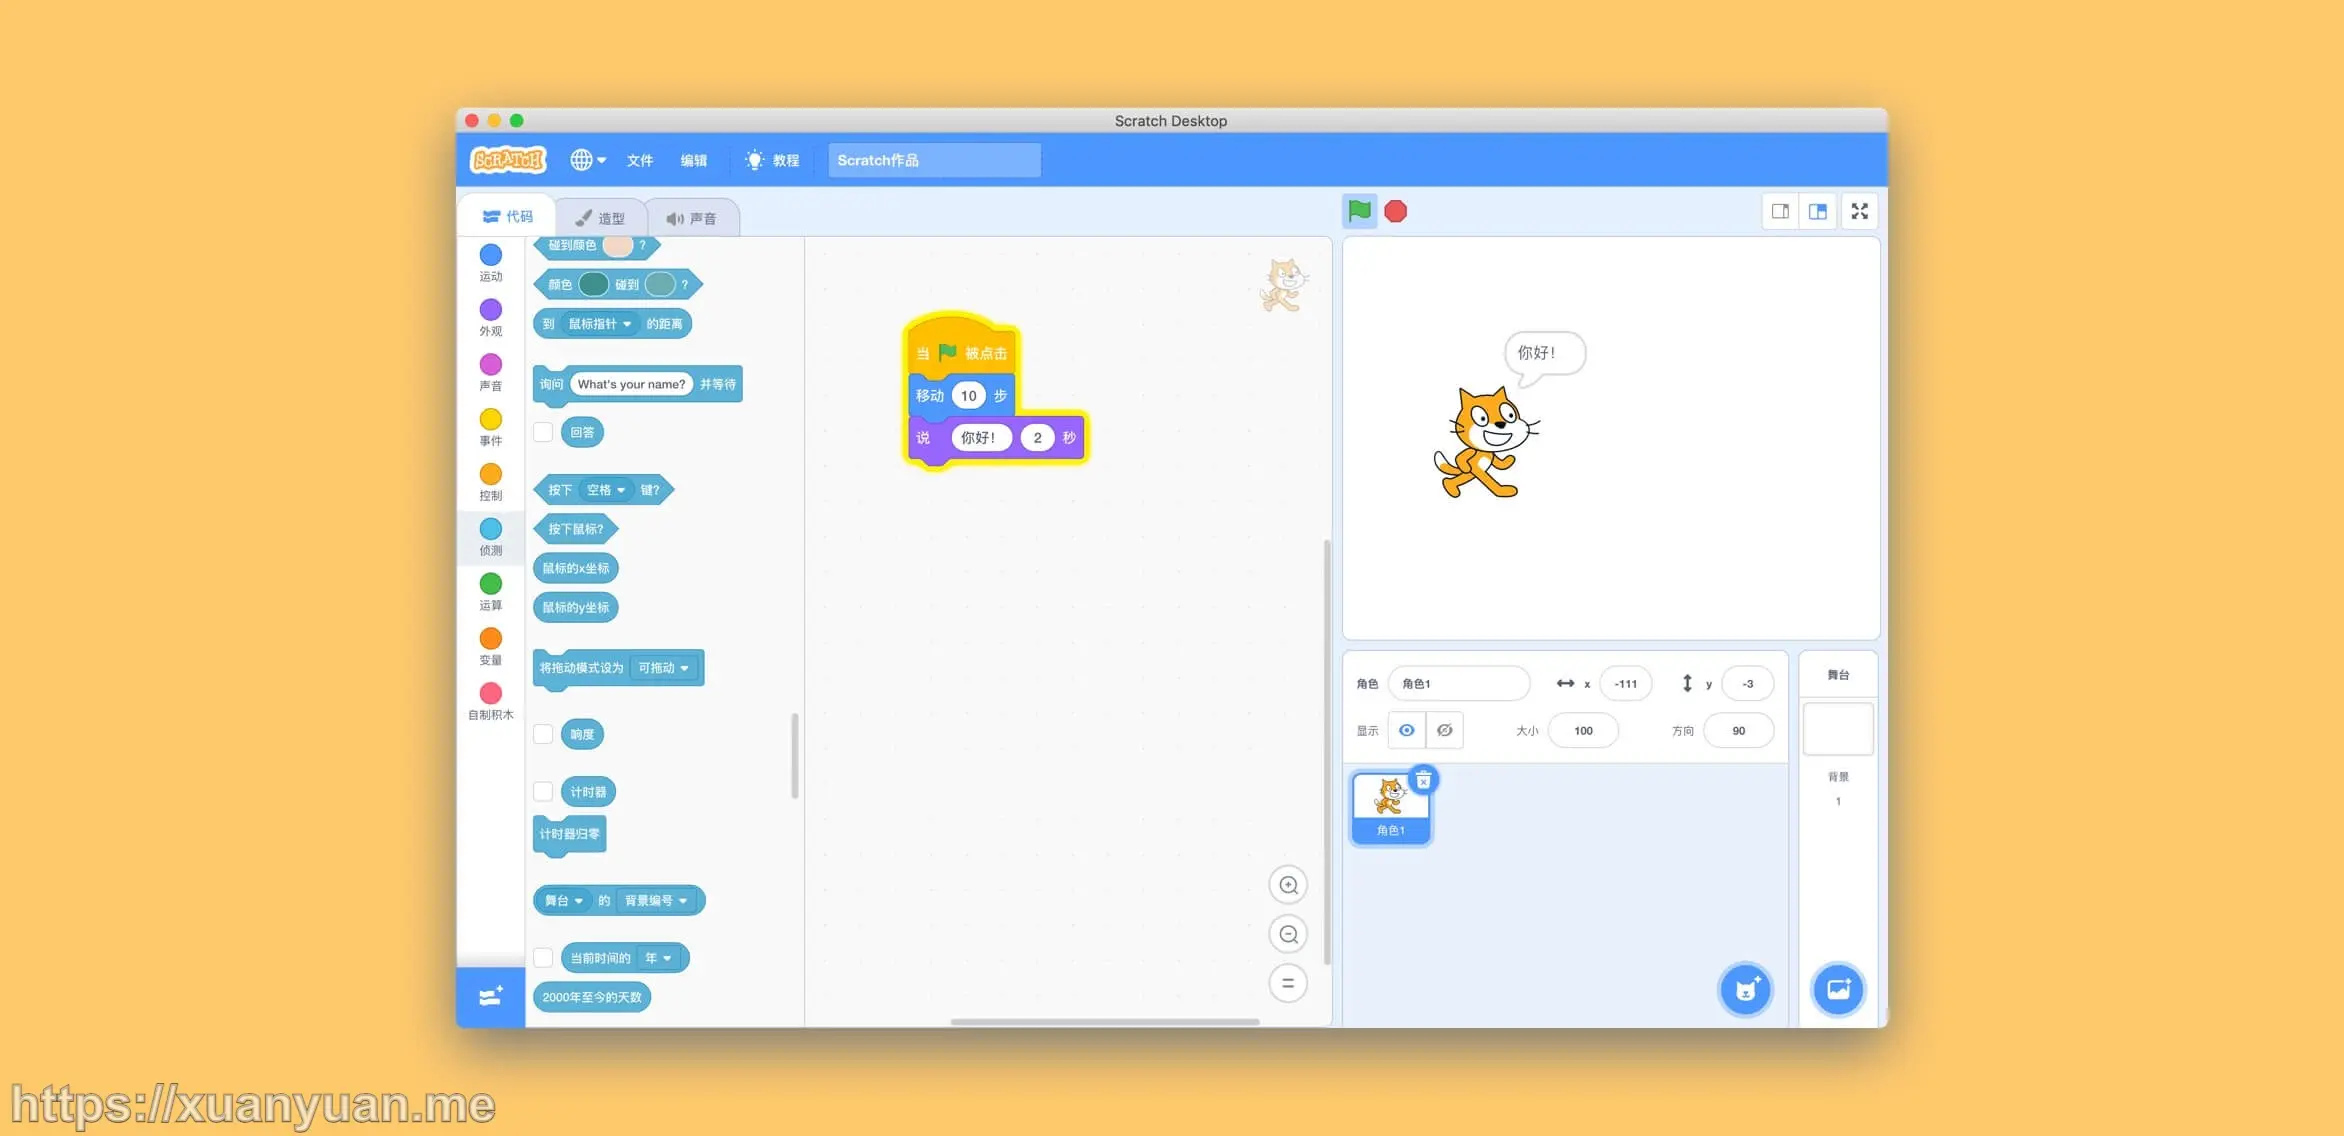Click the x position field -111
The image size is (2344, 1136).
(x=1626, y=684)
